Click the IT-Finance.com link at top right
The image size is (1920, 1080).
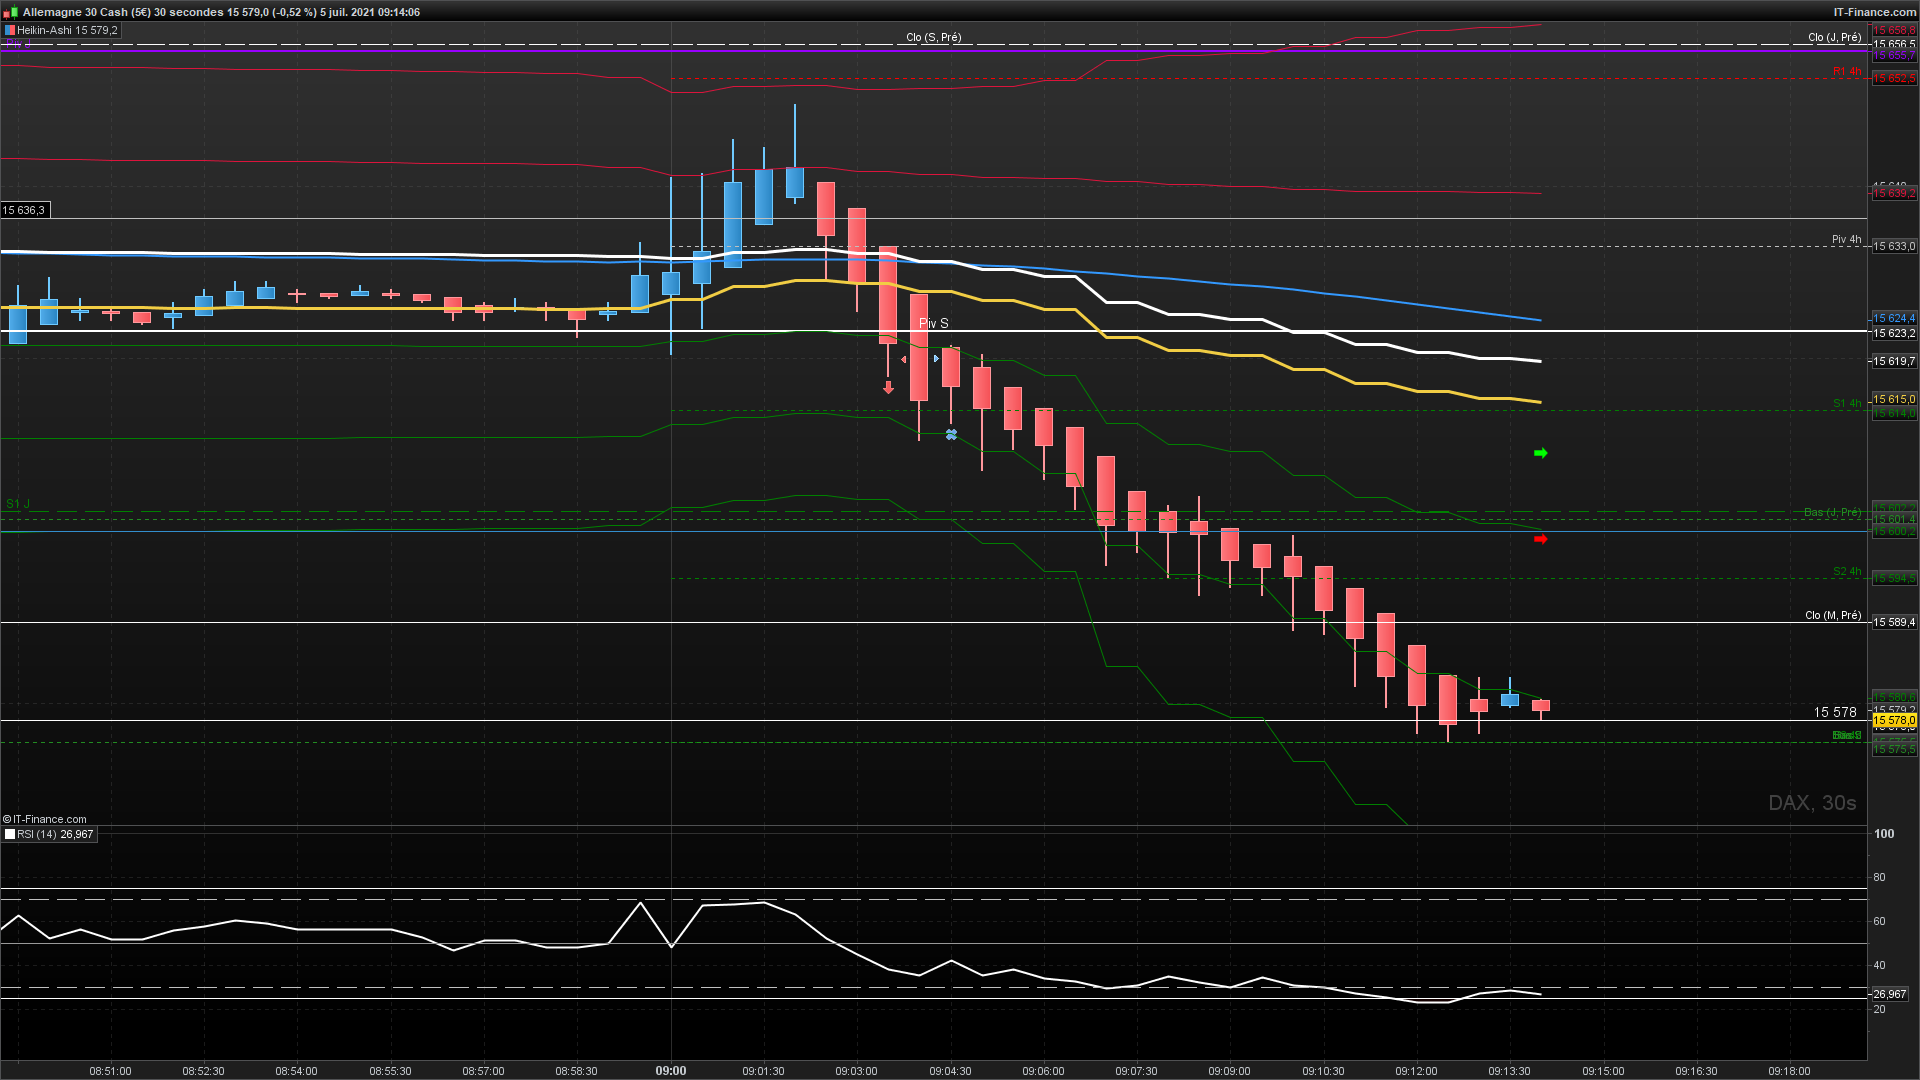(x=1874, y=12)
